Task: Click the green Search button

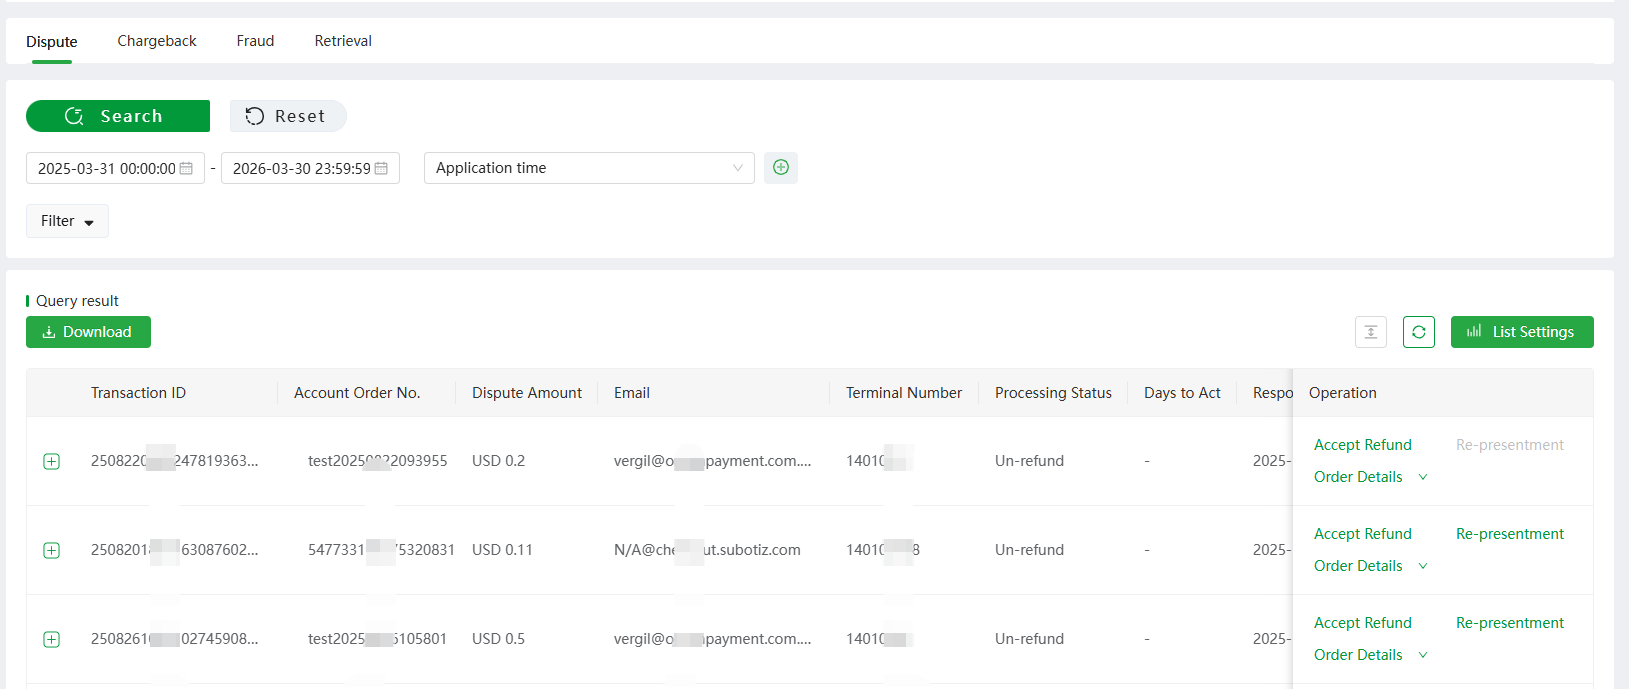Action: [x=118, y=116]
